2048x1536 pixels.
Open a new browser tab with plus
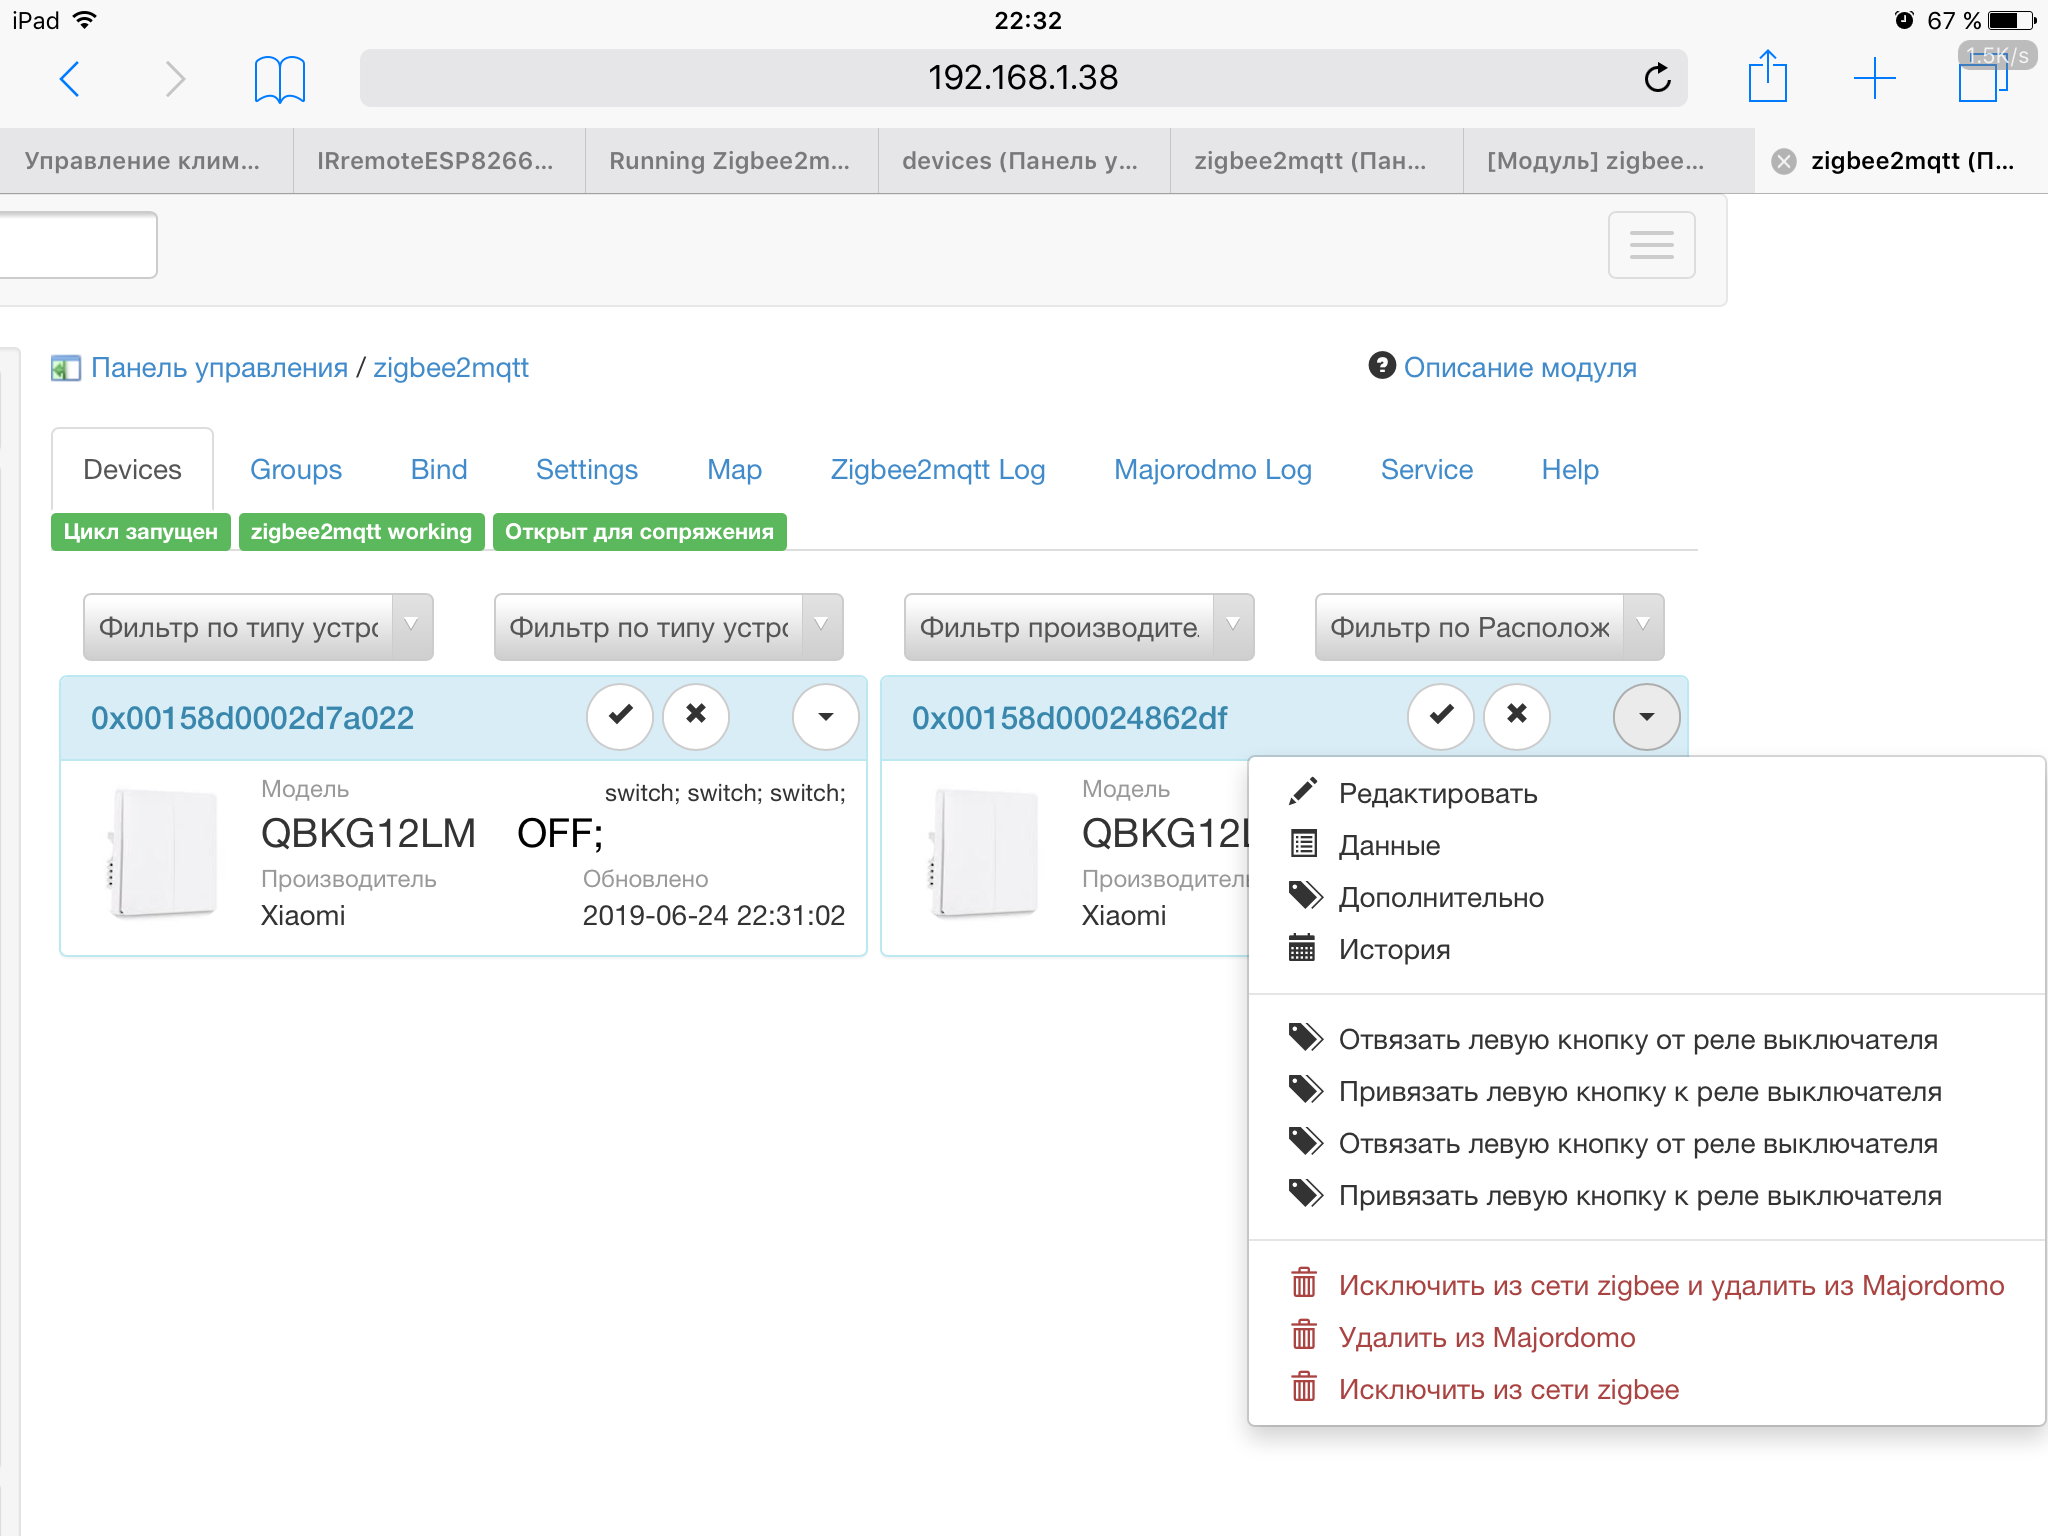(1874, 78)
